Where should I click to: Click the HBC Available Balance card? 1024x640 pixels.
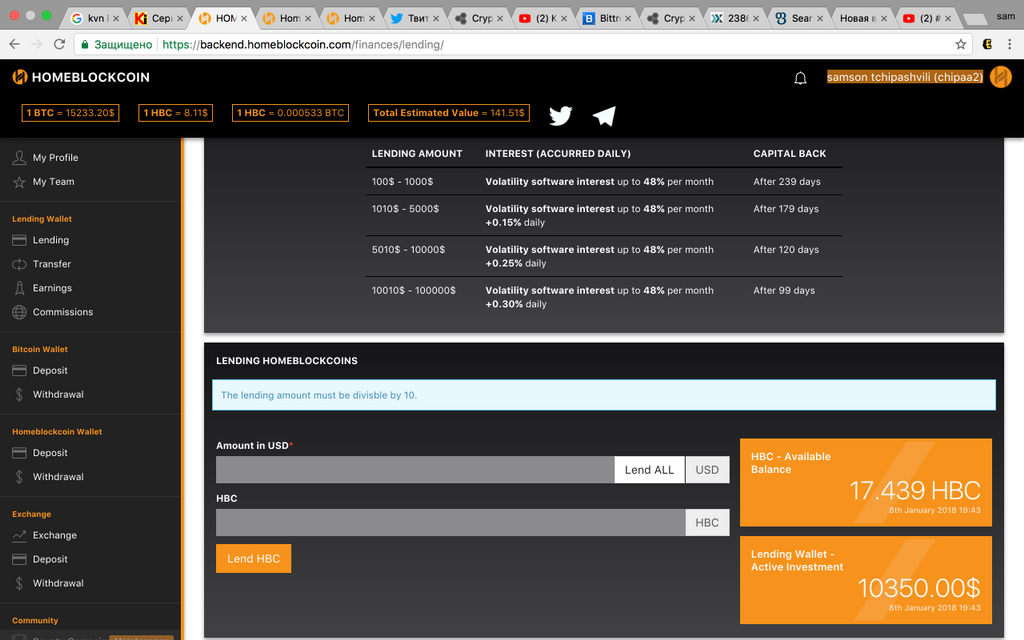pyautogui.click(x=866, y=483)
